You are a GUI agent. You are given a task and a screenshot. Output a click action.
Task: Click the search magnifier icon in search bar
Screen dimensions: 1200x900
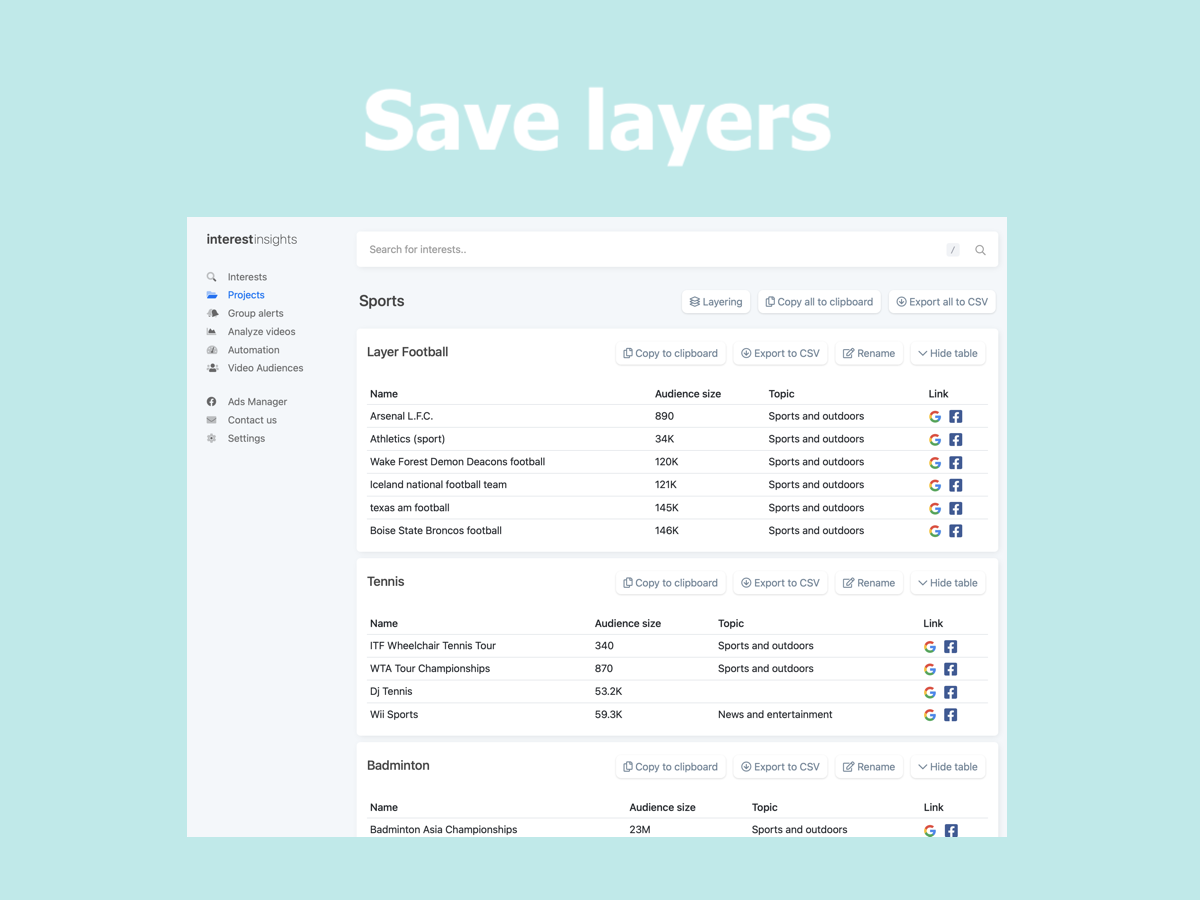click(980, 250)
